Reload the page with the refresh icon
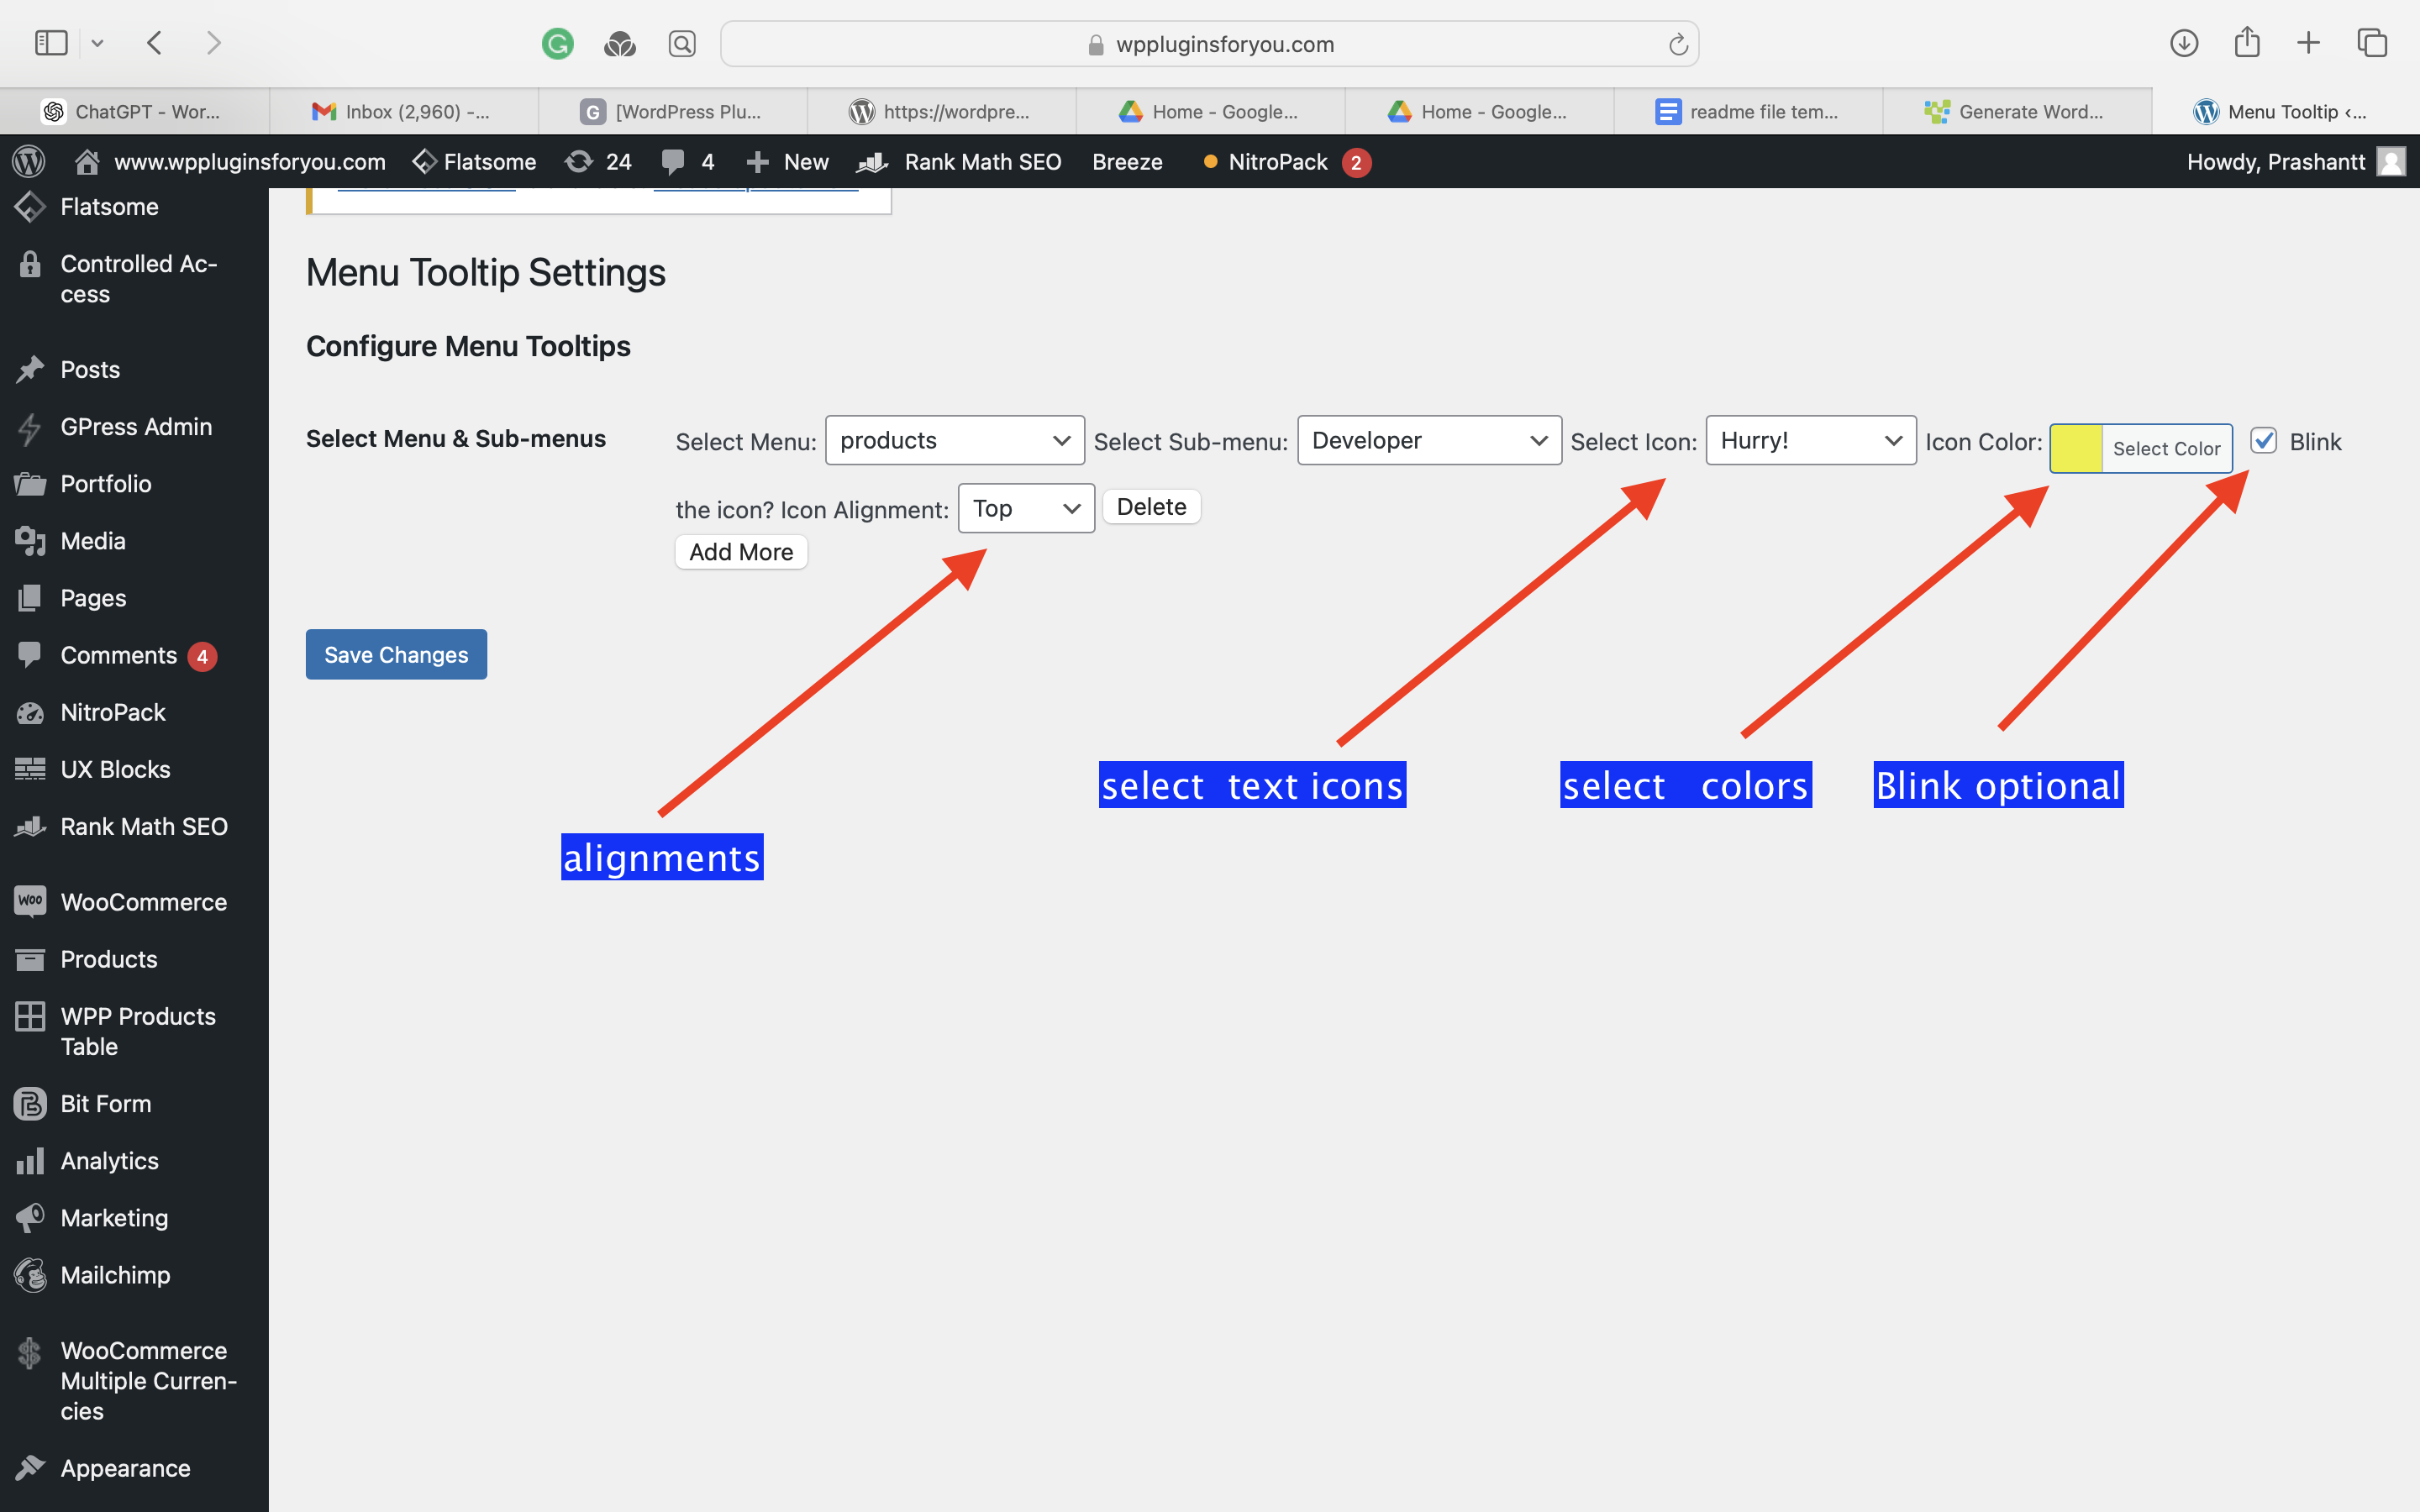 1677,44
